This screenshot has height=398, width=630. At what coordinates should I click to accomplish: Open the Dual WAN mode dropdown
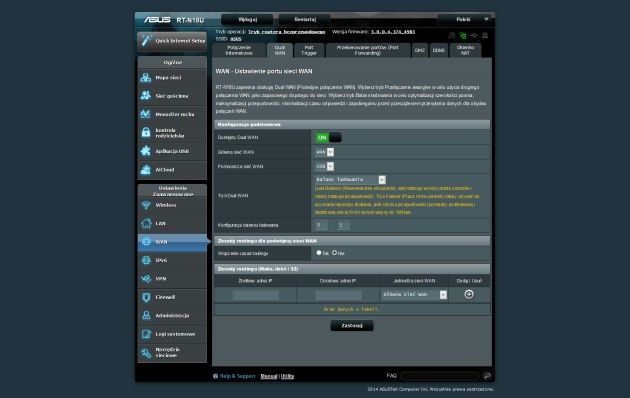350,180
